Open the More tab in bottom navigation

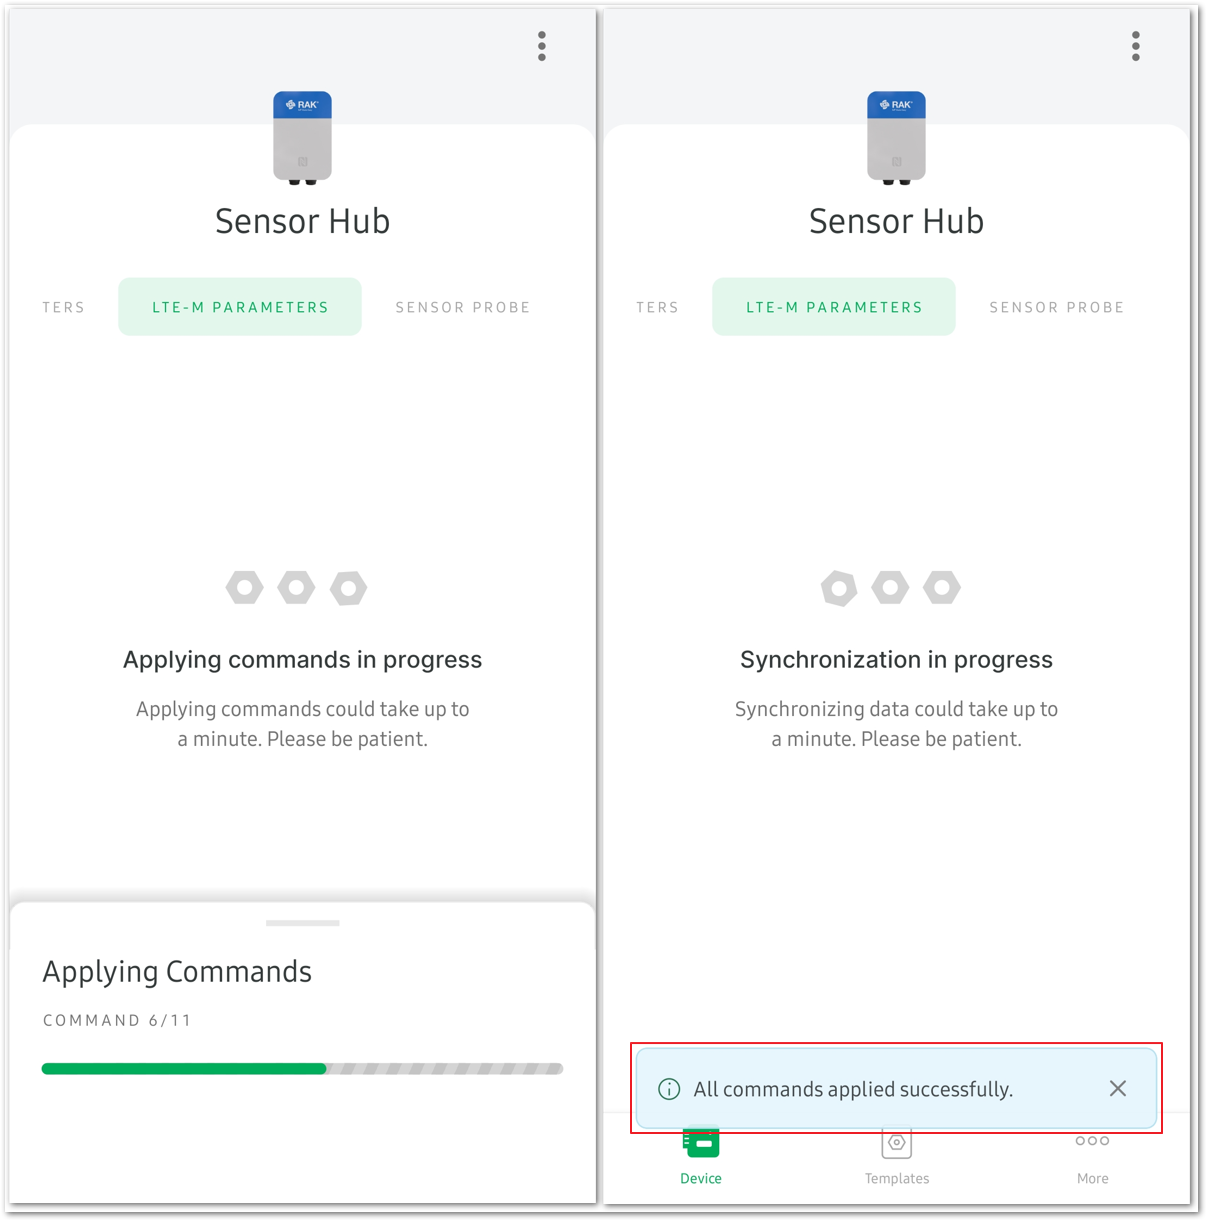(x=1092, y=1157)
